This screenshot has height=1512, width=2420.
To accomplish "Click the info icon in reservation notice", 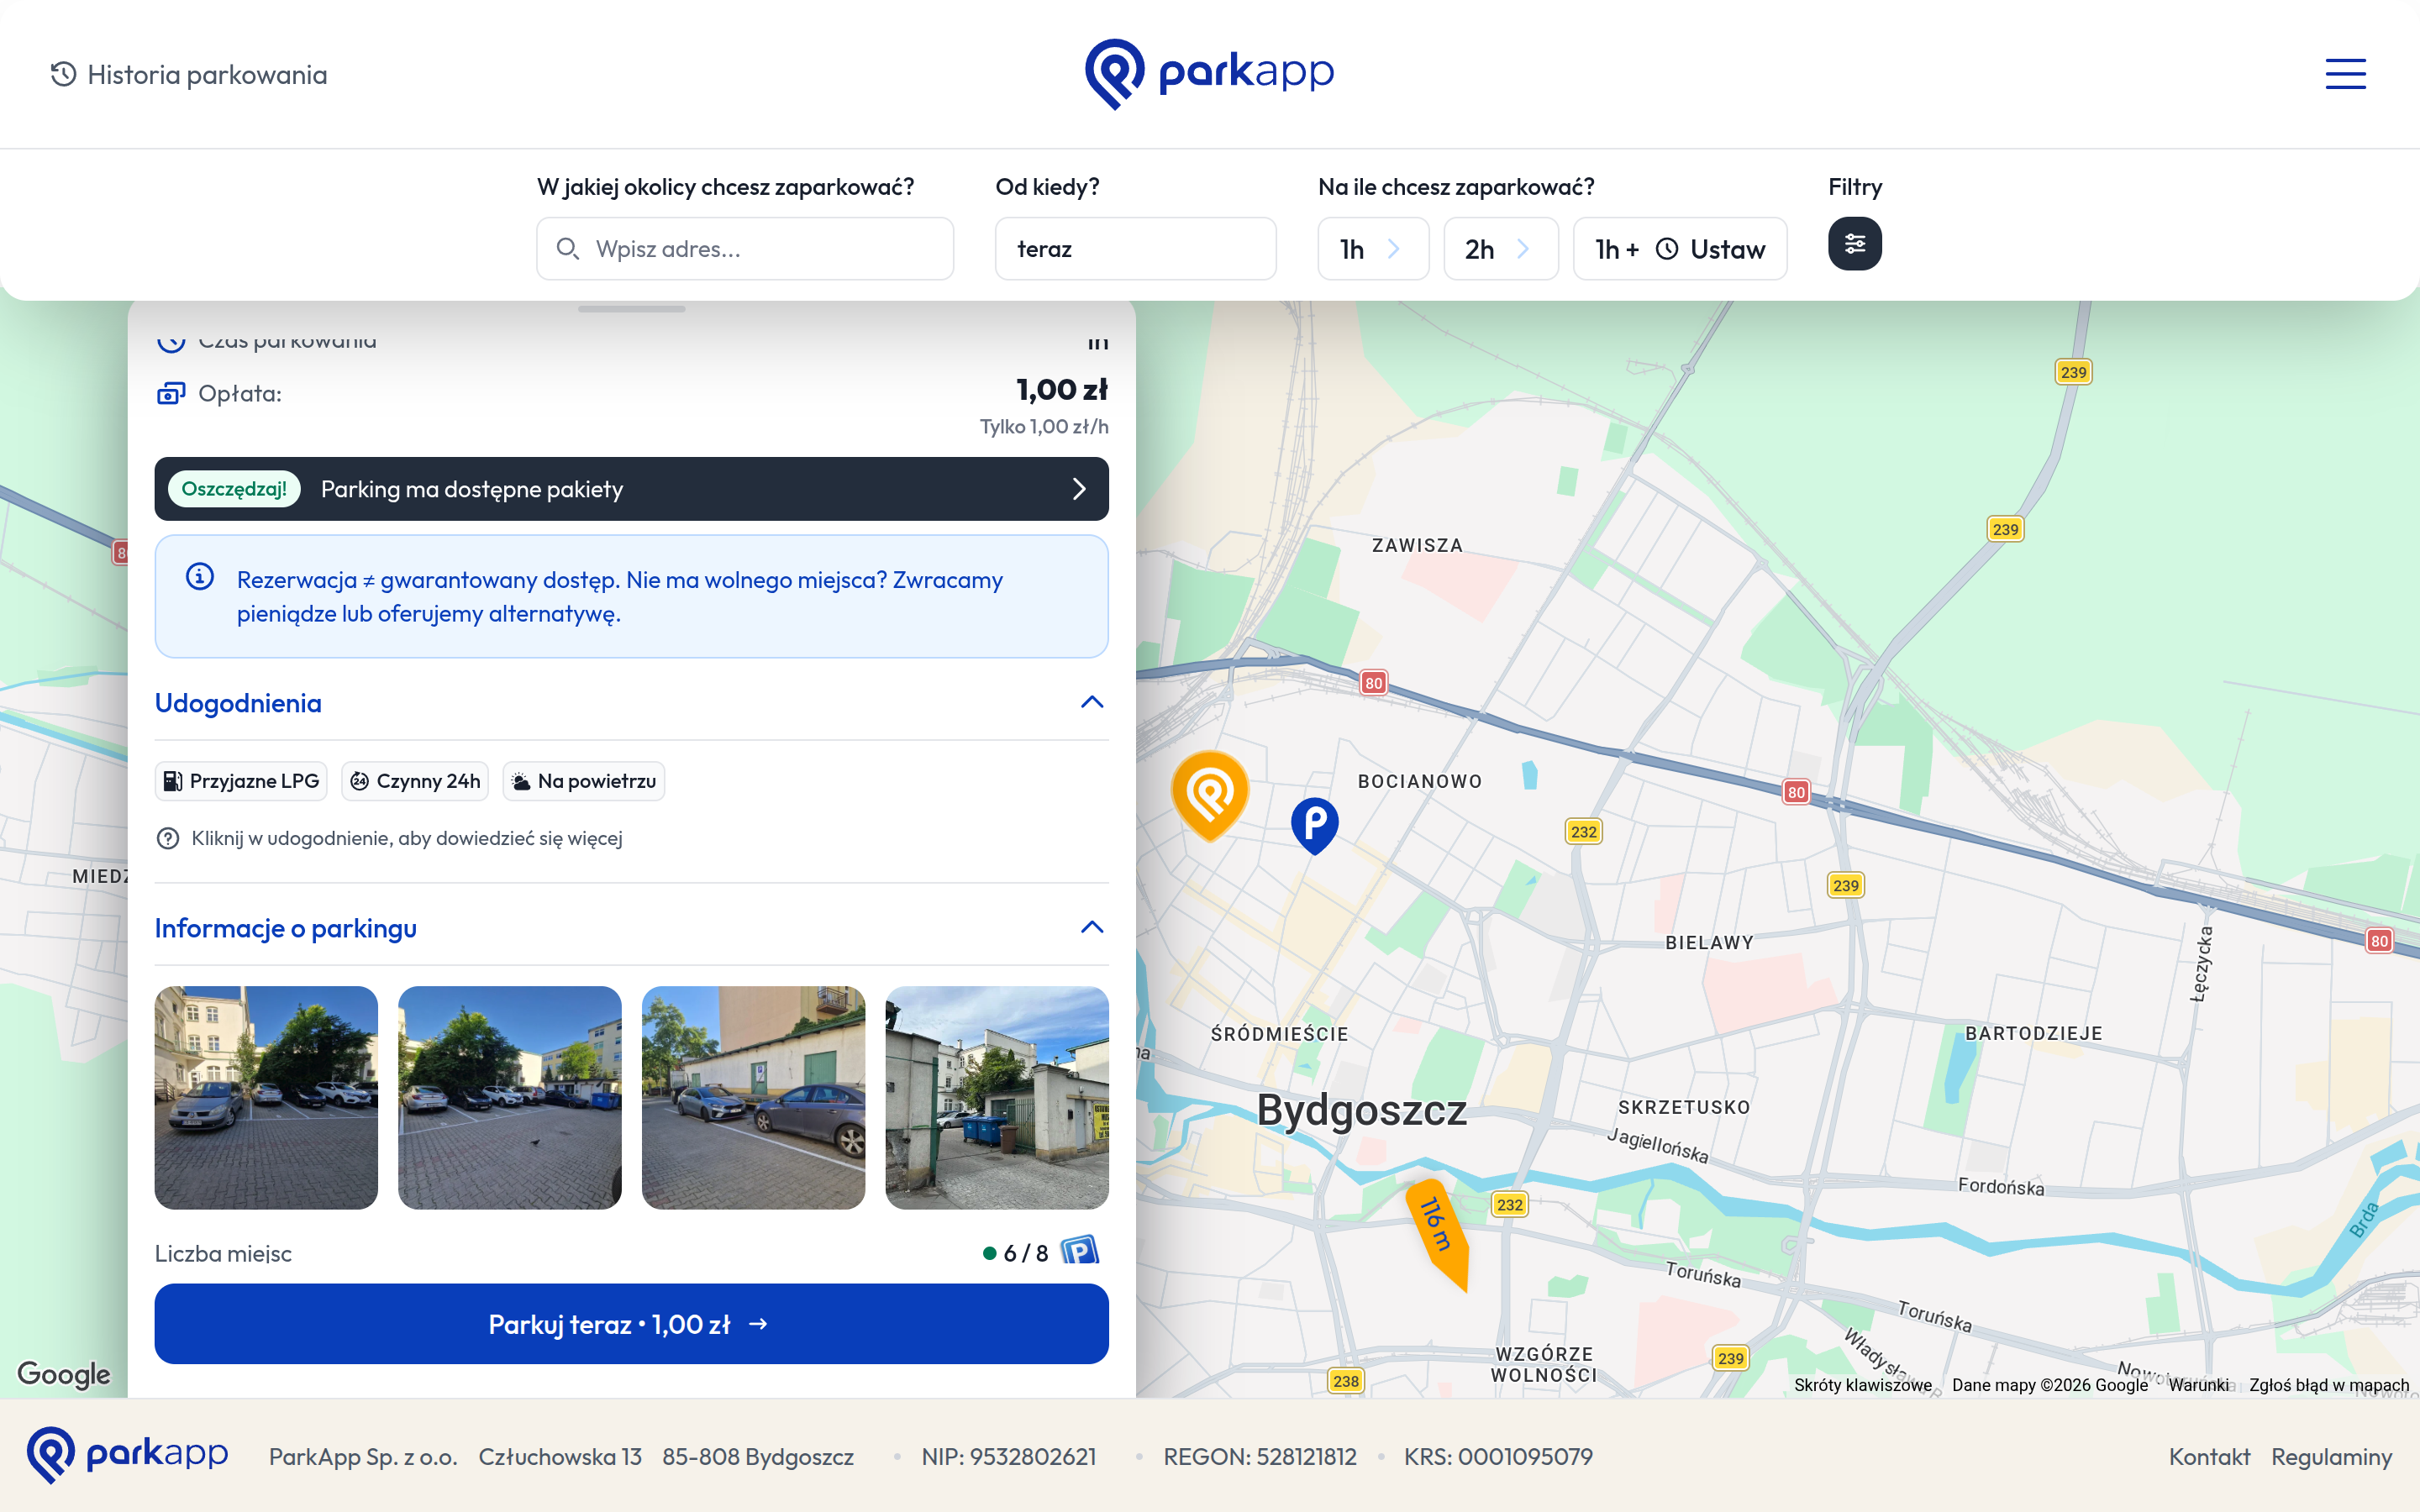I will tap(200, 577).
